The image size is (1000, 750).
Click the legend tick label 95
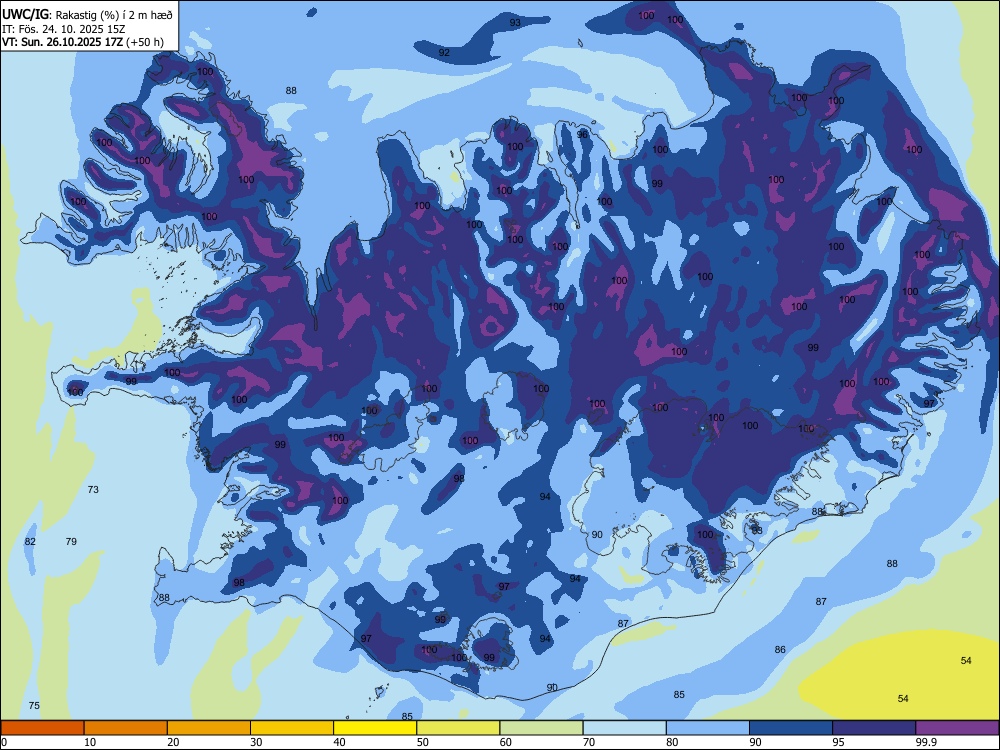pos(838,742)
